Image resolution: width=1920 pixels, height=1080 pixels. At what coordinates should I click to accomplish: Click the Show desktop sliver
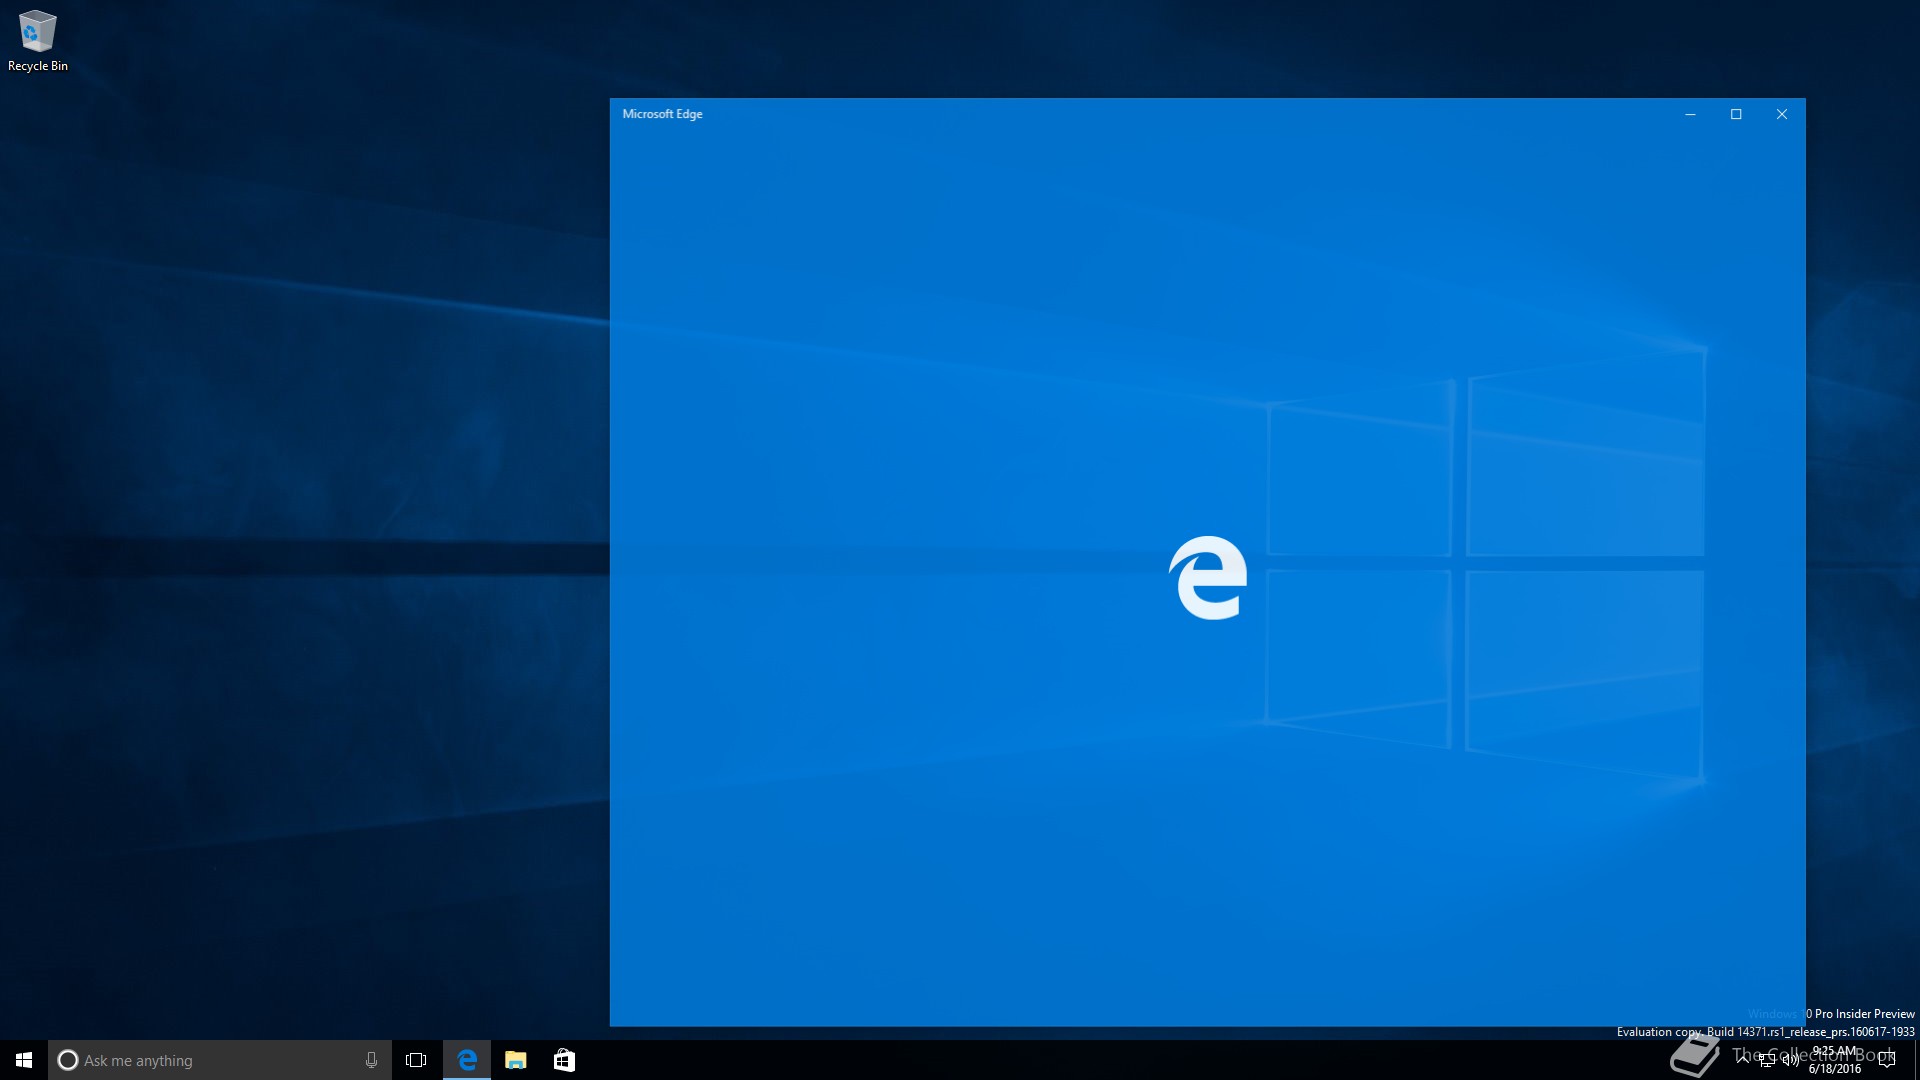[x=1917, y=1060]
